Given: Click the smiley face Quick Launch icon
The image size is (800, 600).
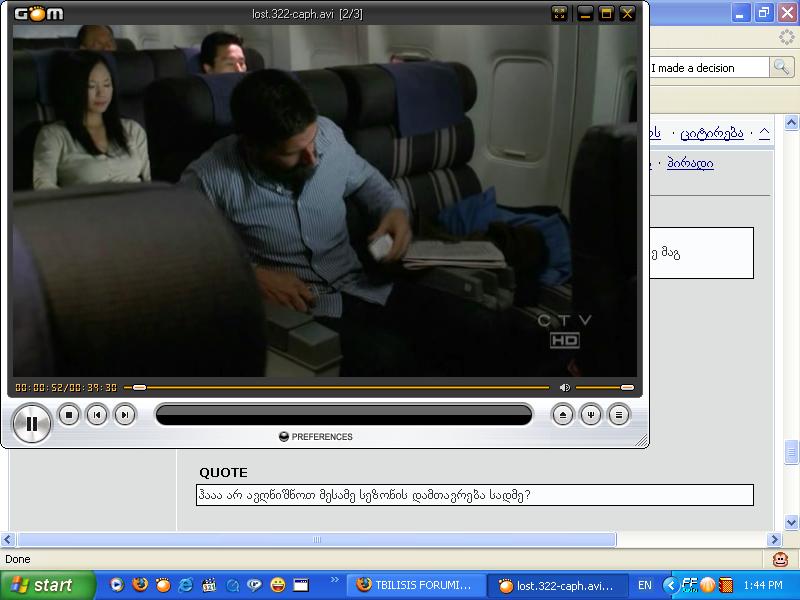Looking at the screenshot, I should (278, 585).
